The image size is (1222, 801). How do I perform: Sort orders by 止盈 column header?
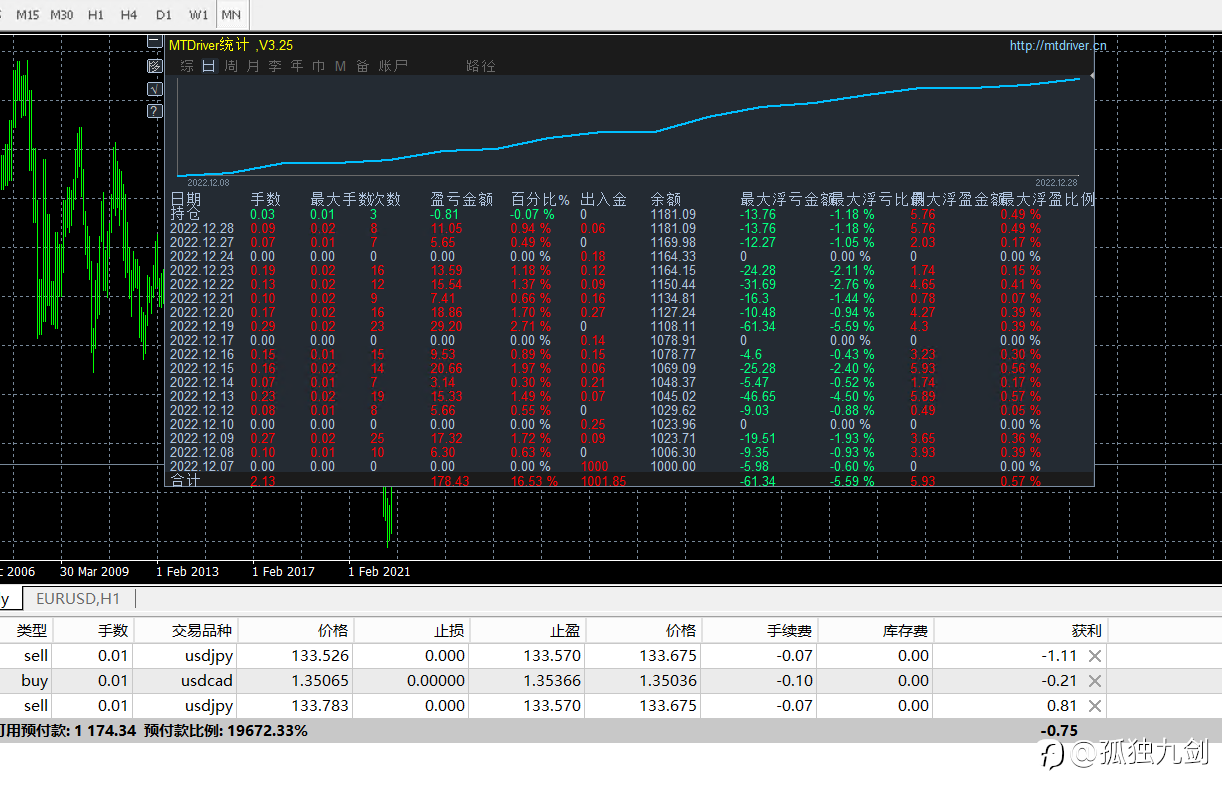pos(565,630)
